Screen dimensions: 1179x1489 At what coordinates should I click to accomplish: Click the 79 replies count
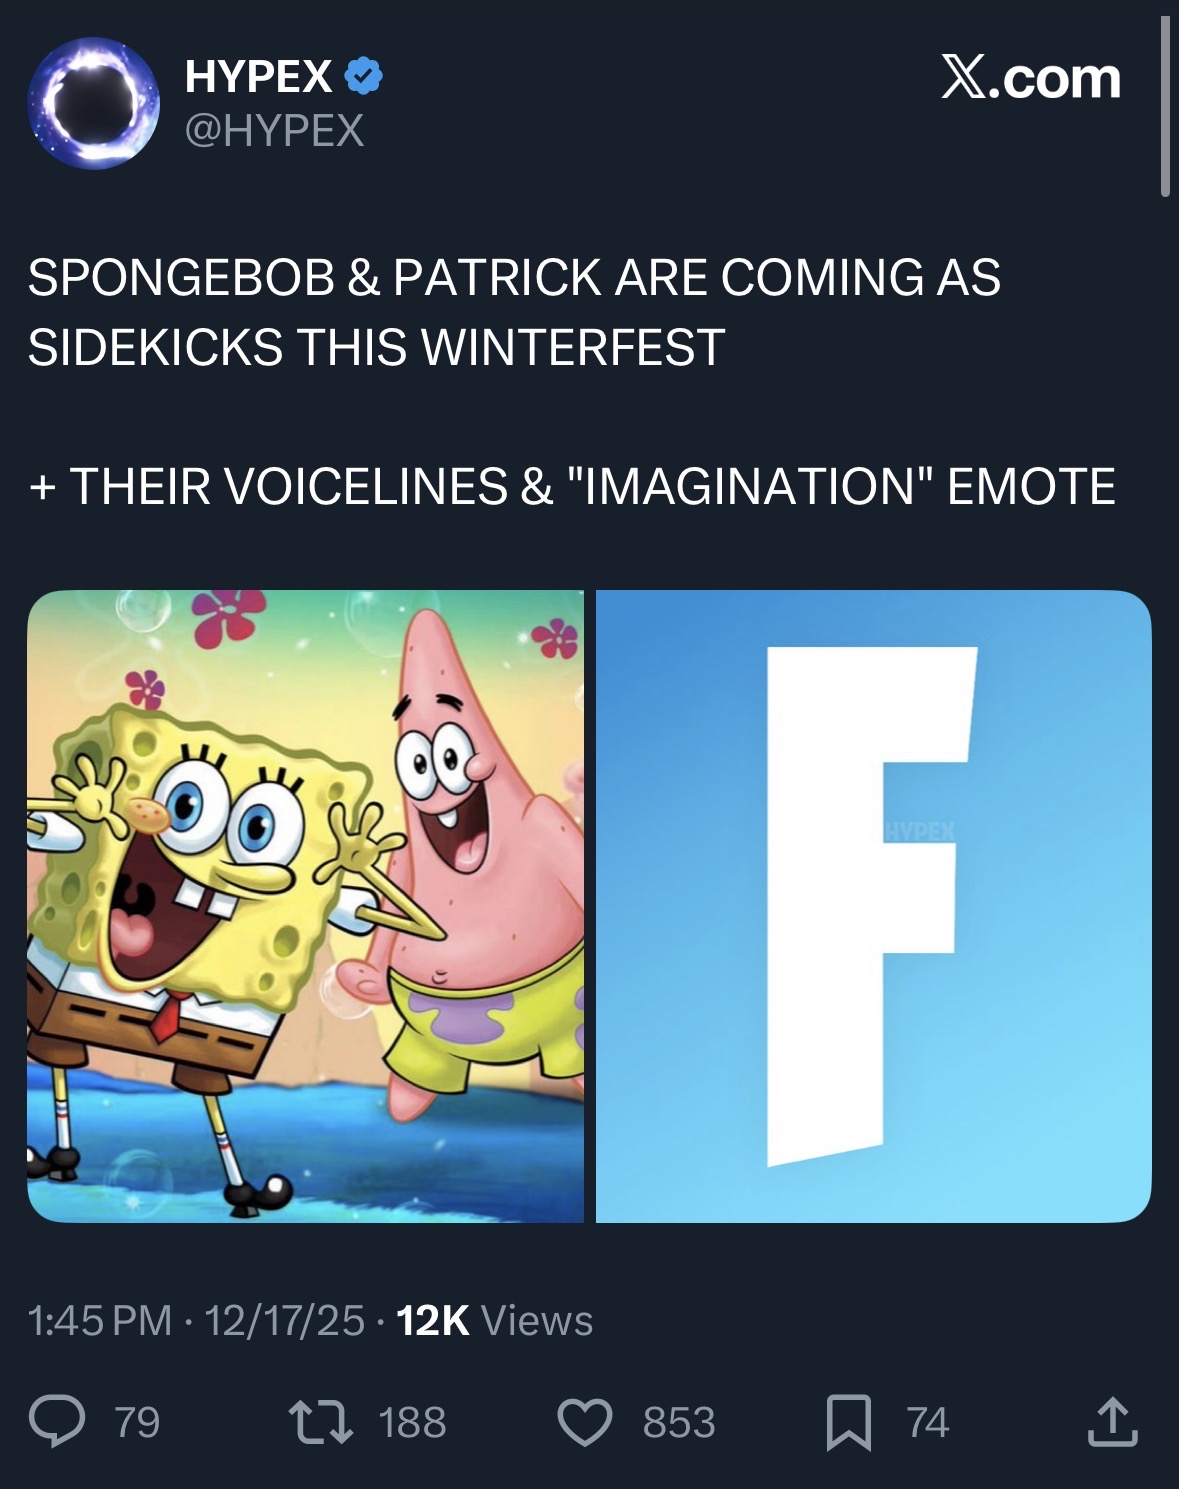[137, 1422]
